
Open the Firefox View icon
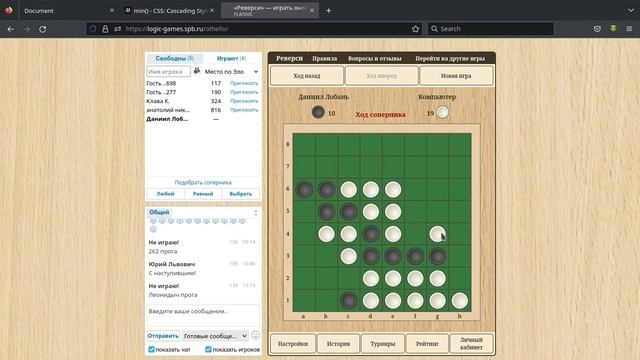pos(9,10)
